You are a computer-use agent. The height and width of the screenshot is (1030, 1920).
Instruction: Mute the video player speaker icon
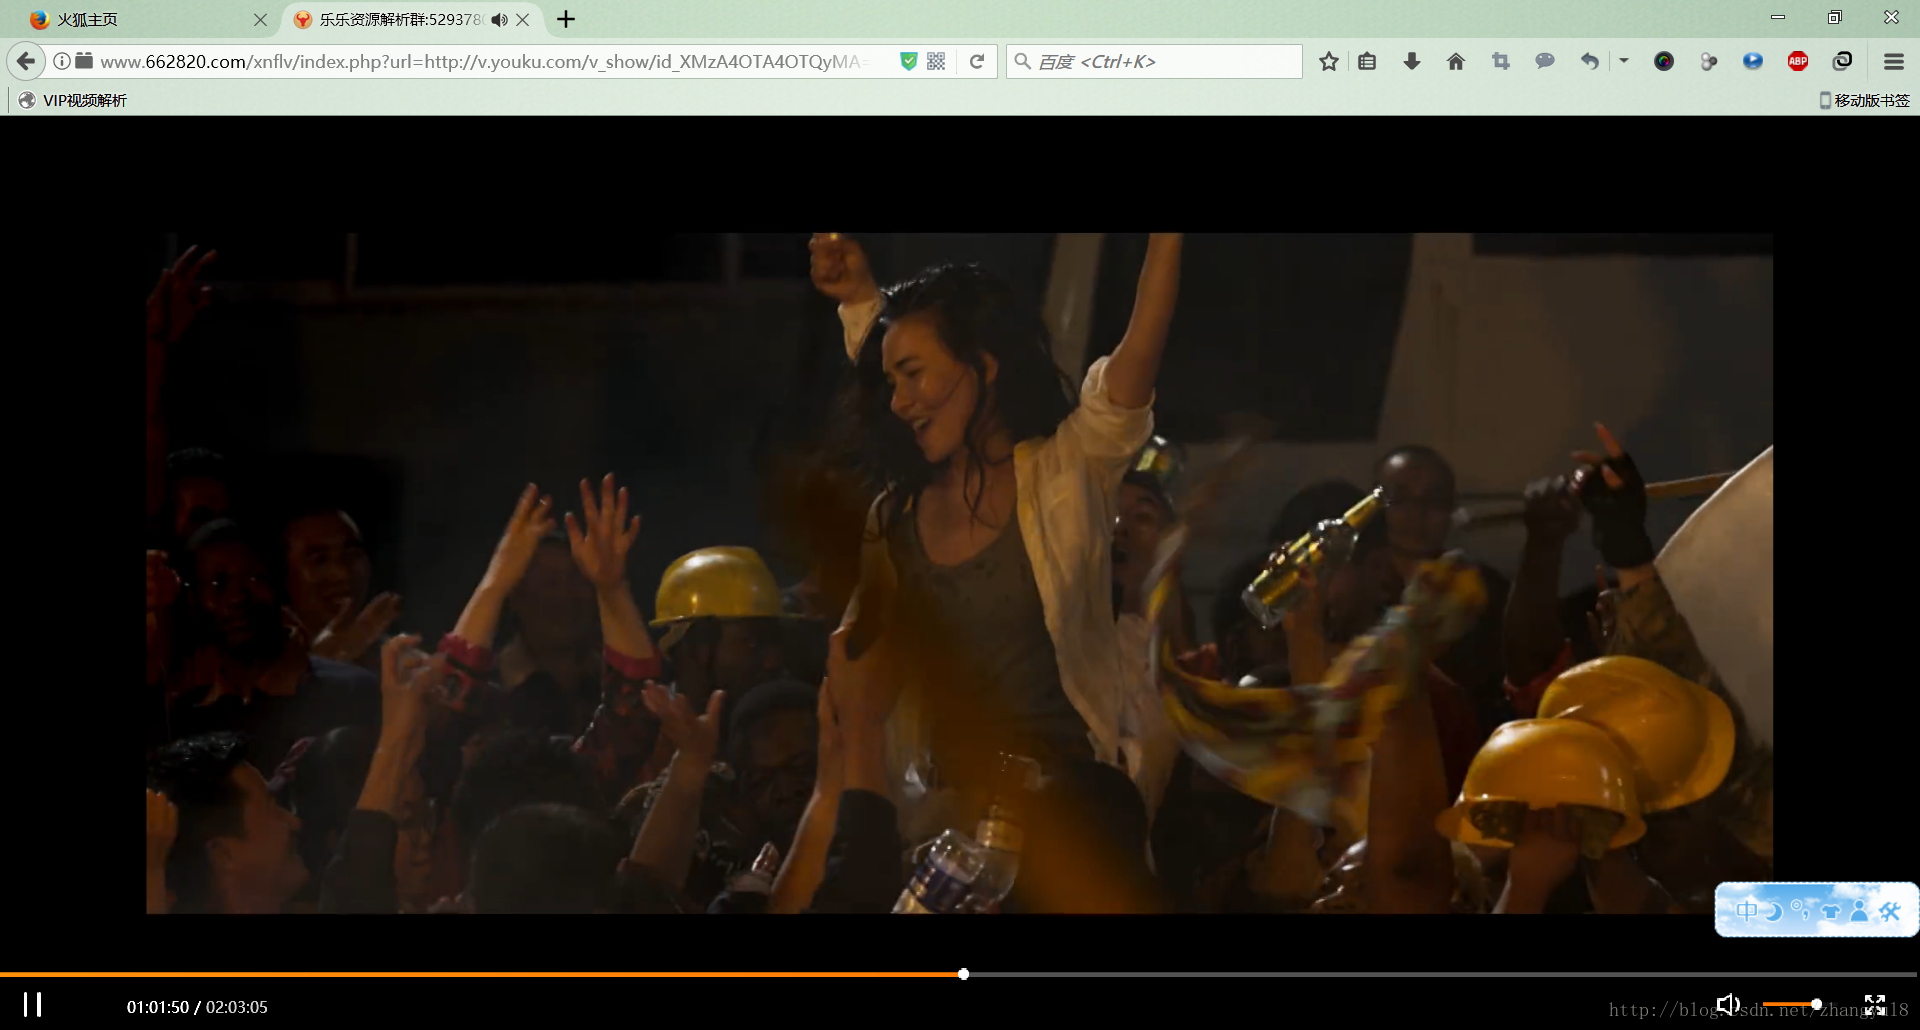coord(1728,1004)
